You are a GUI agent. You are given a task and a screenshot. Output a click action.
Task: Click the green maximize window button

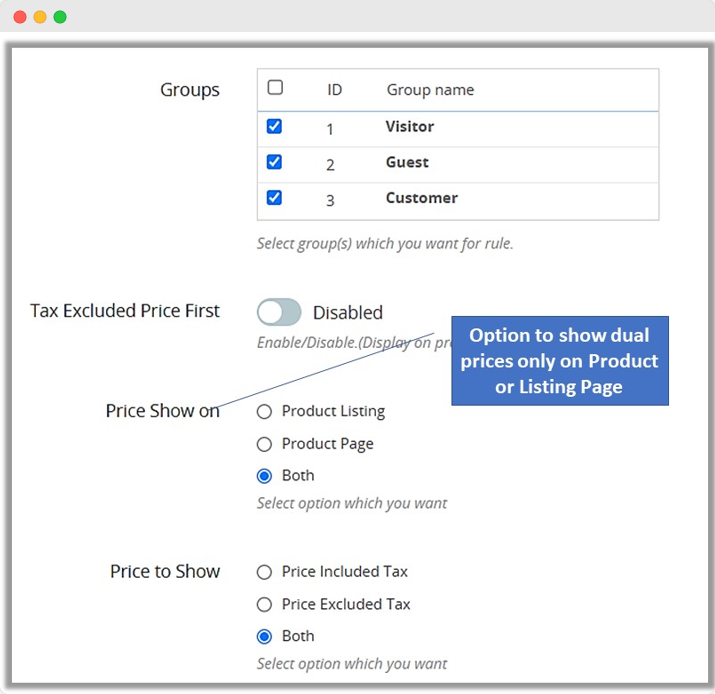[60, 17]
